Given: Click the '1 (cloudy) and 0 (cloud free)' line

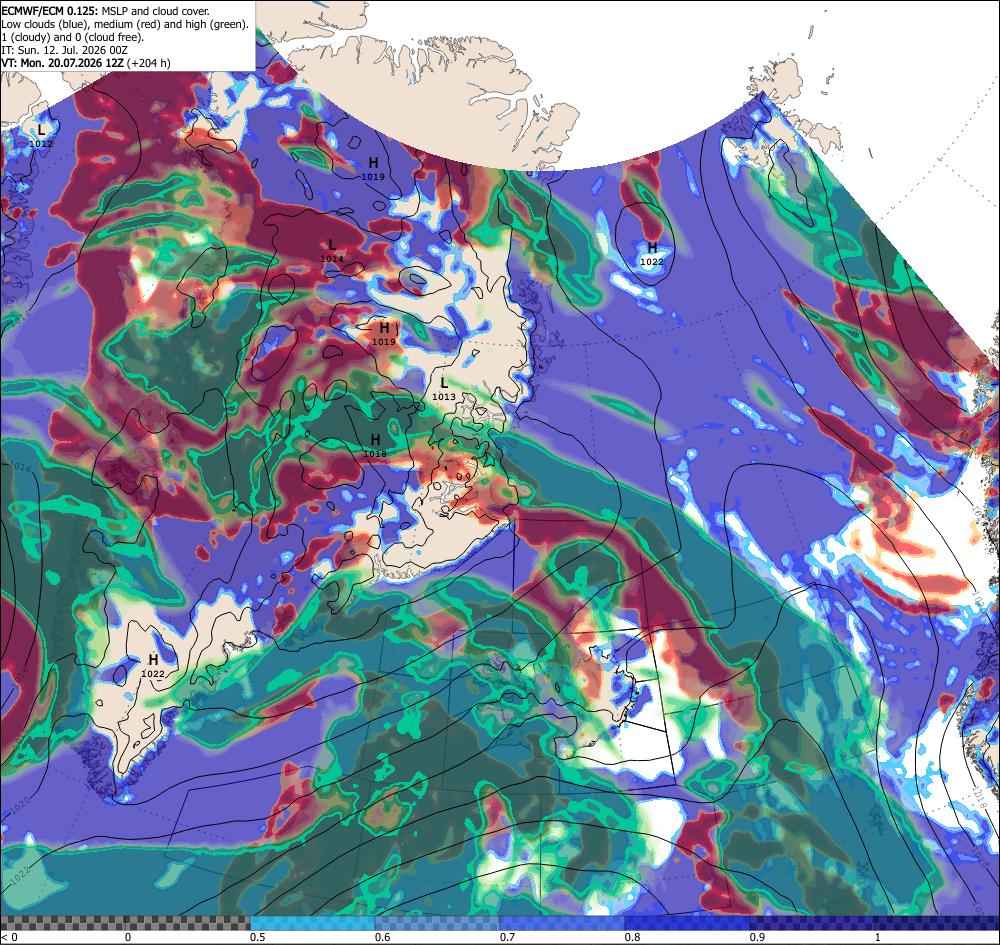Looking at the screenshot, I should pyautogui.click(x=73, y=37).
